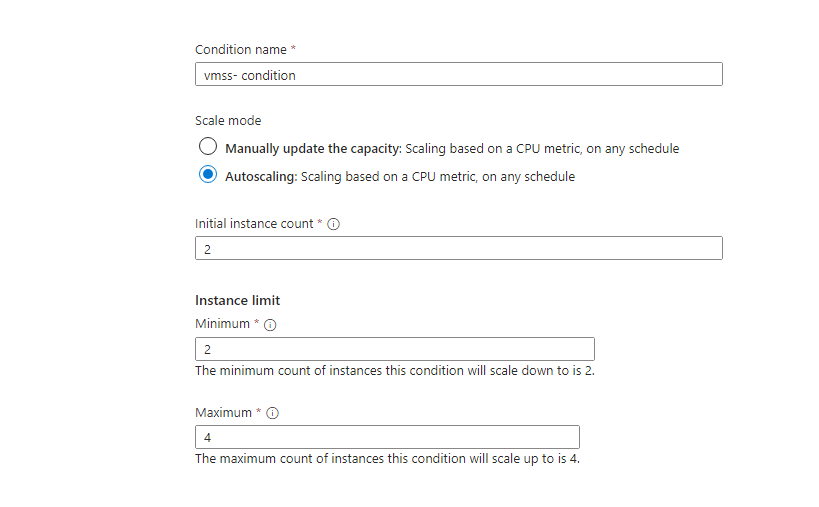This screenshot has width=819, height=507.
Task: Select Manually update the capacity radio button
Action: pyautogui.click(x=208, y=147)
